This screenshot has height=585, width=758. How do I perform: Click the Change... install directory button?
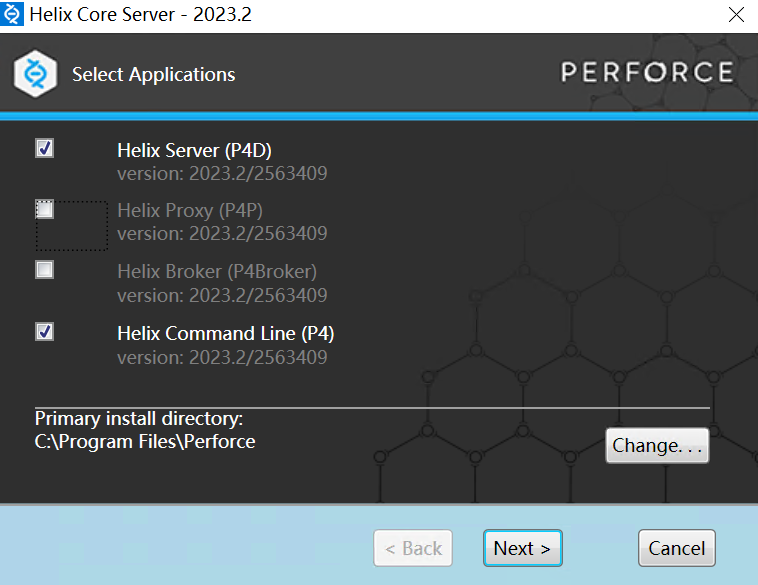657,445
